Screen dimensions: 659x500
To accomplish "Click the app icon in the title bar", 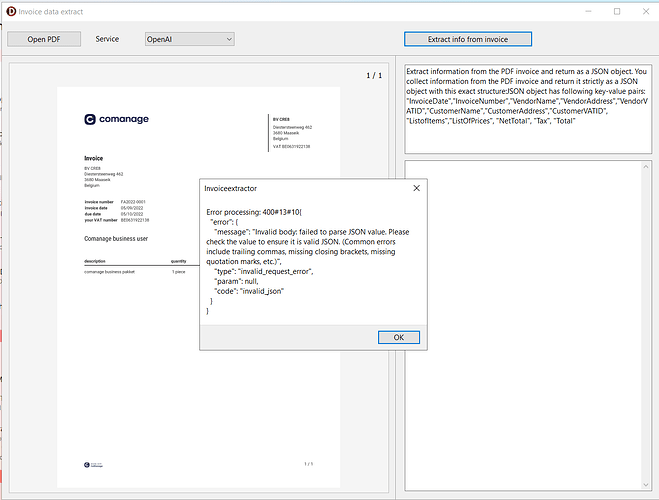I will click(x=11, y=12).
